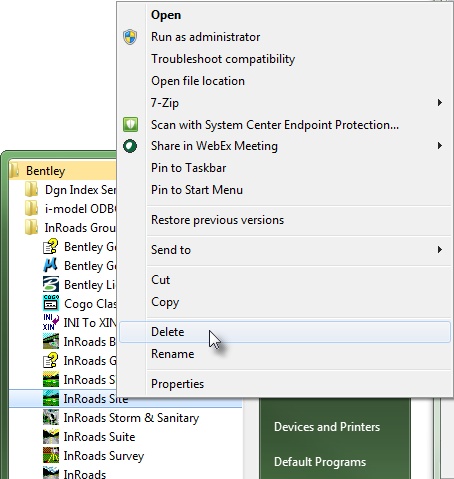Click the INI To XIN converter icon
Image resolution: width=454 pixels, height=479 pixels.
tap(51, 322)
